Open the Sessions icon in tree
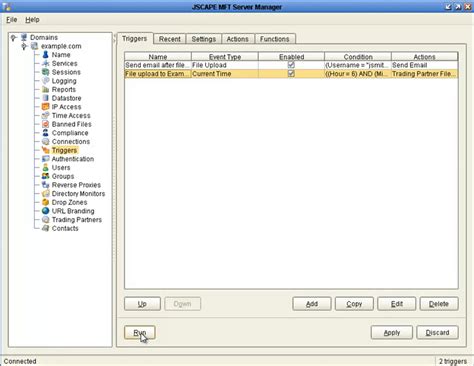This screenshot has width=474, height=366. coord(46,72)
